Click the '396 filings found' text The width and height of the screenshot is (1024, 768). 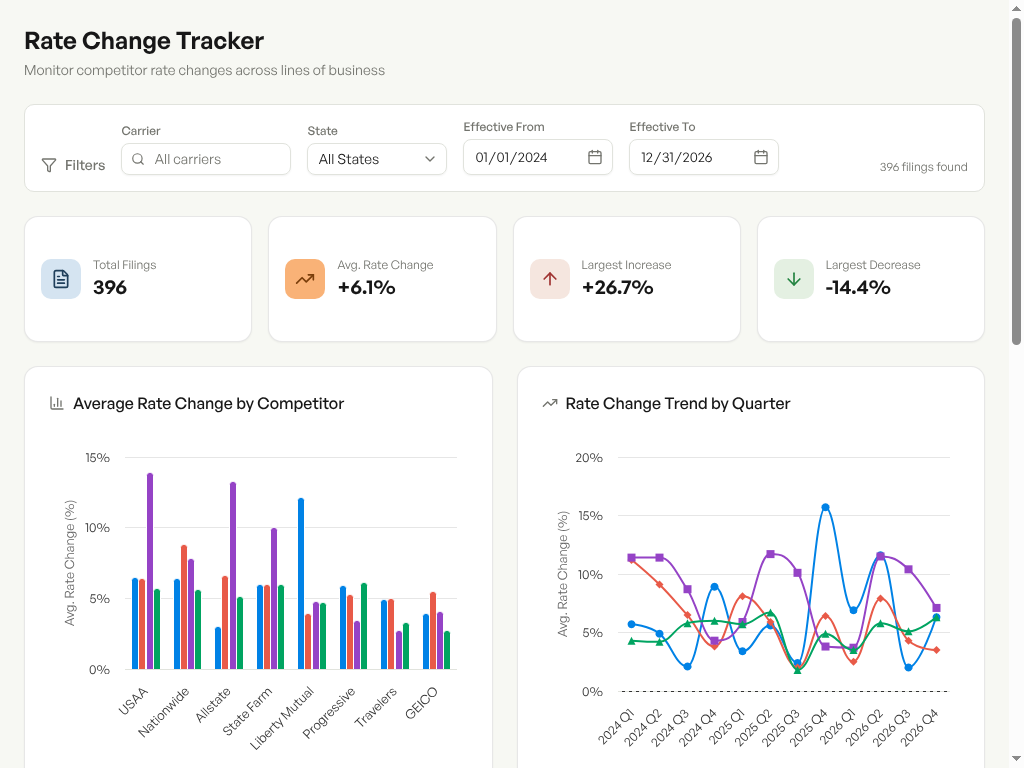[923, 167]
